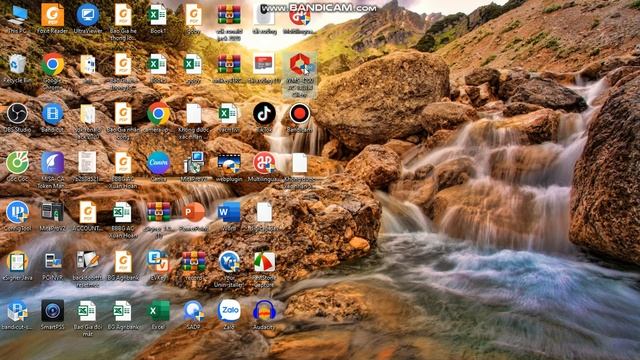Select the ACCOUNT PDF file
The image size is (640, 360).
click(x=87, y=216)
